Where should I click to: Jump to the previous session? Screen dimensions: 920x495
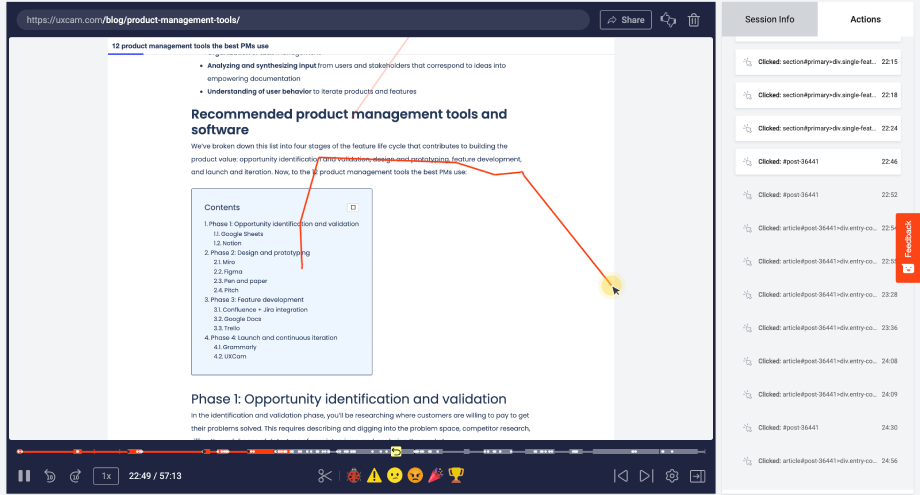621,476
